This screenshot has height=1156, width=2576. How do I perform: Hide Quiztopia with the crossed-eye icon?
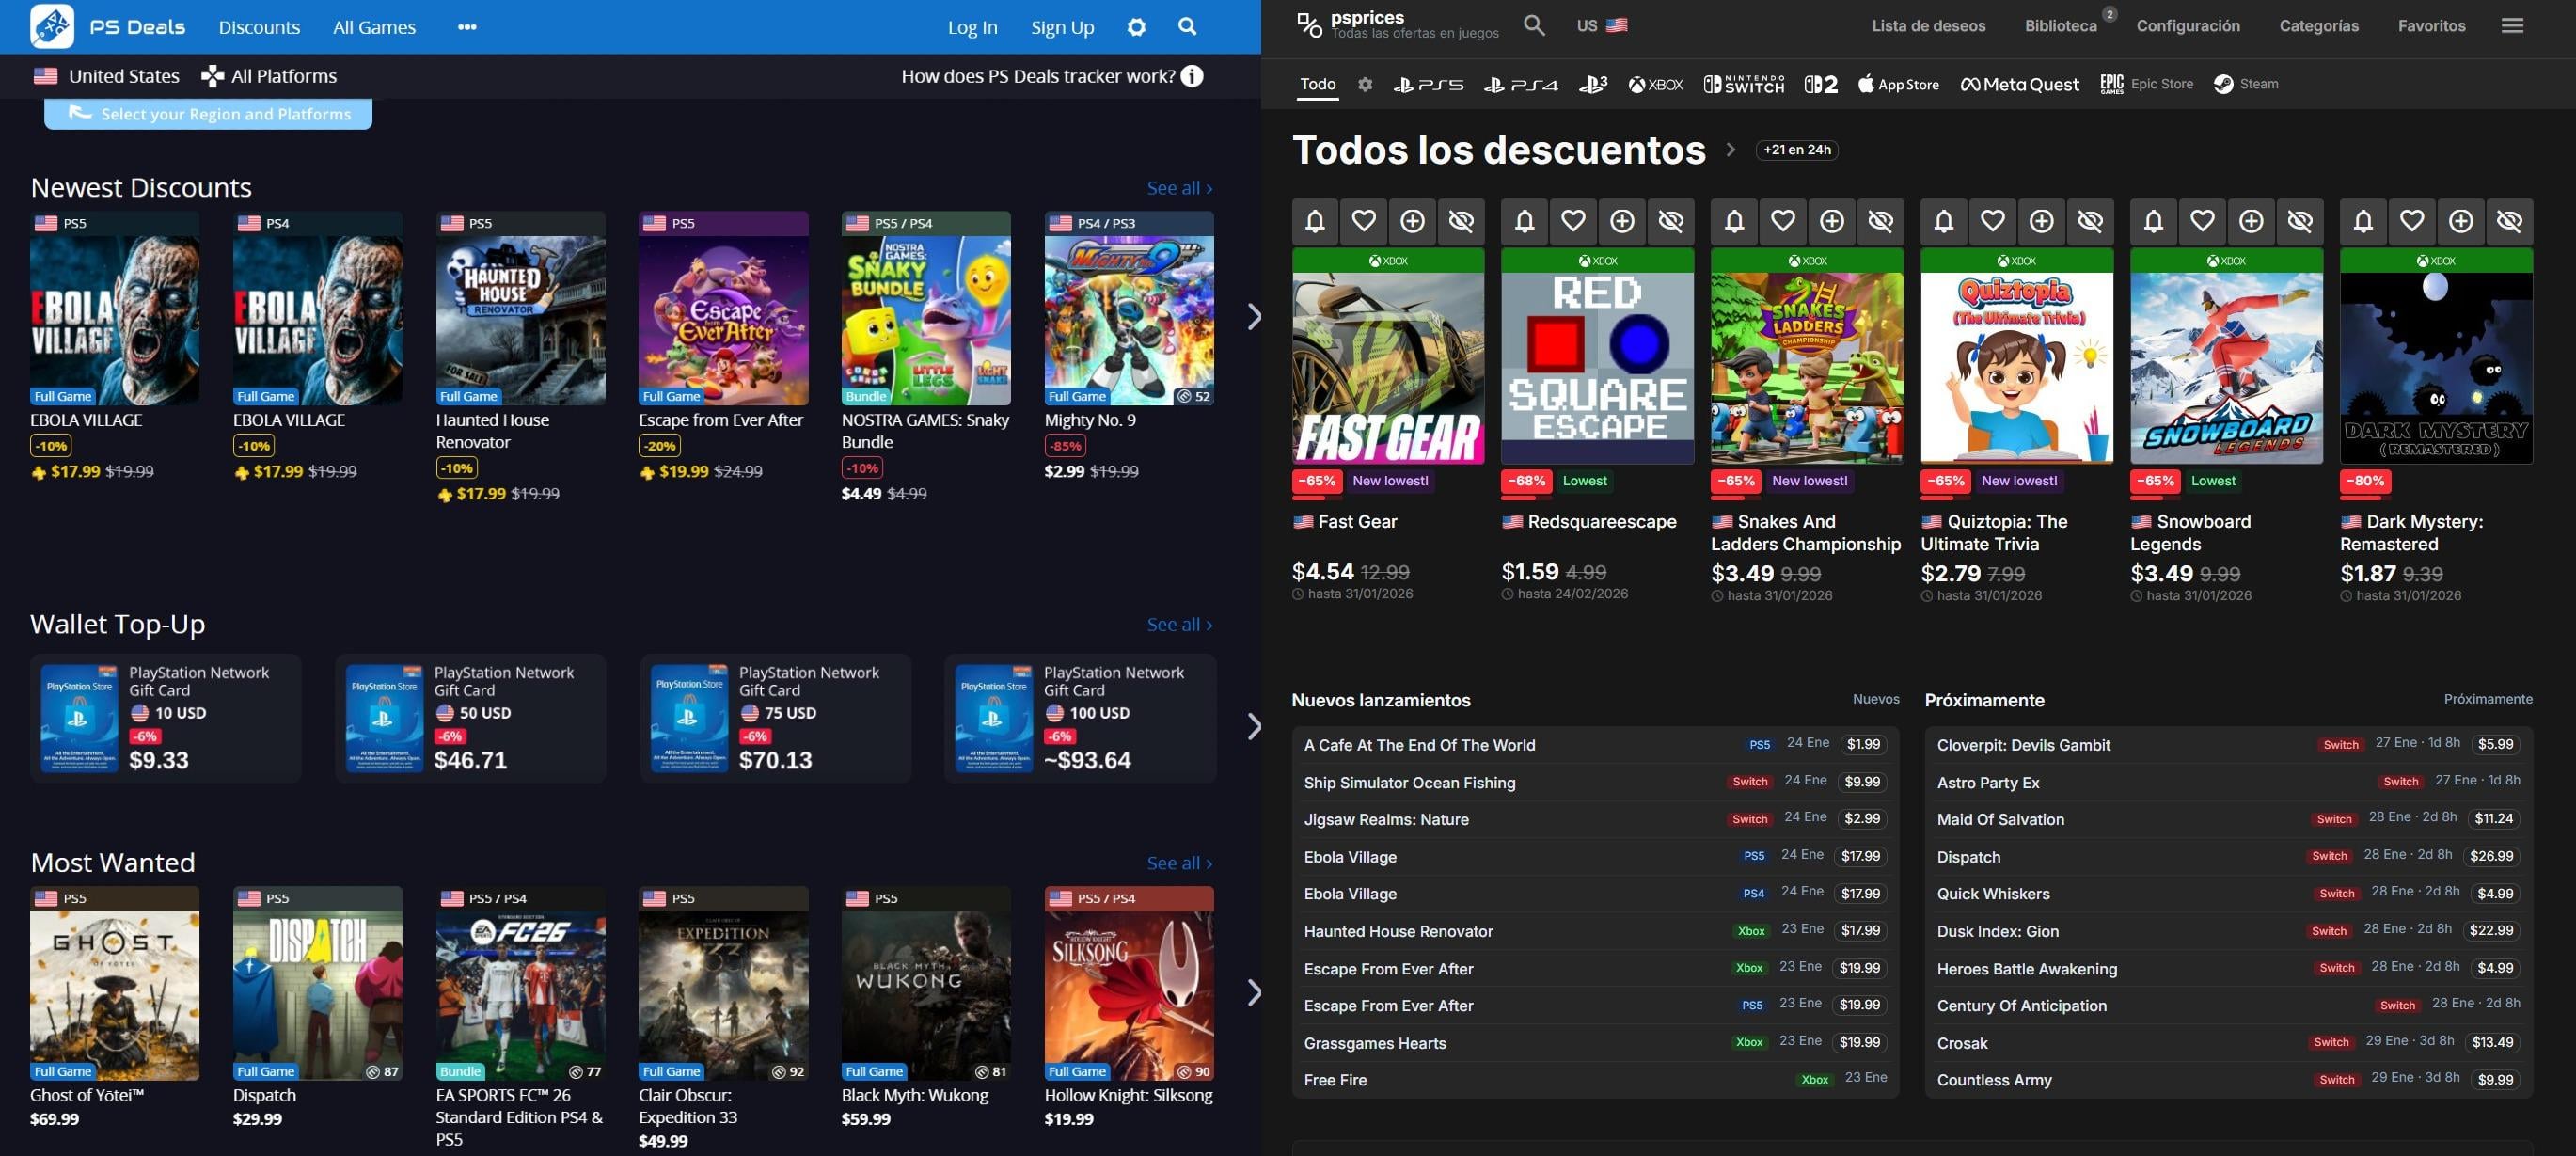(2090, 221)
